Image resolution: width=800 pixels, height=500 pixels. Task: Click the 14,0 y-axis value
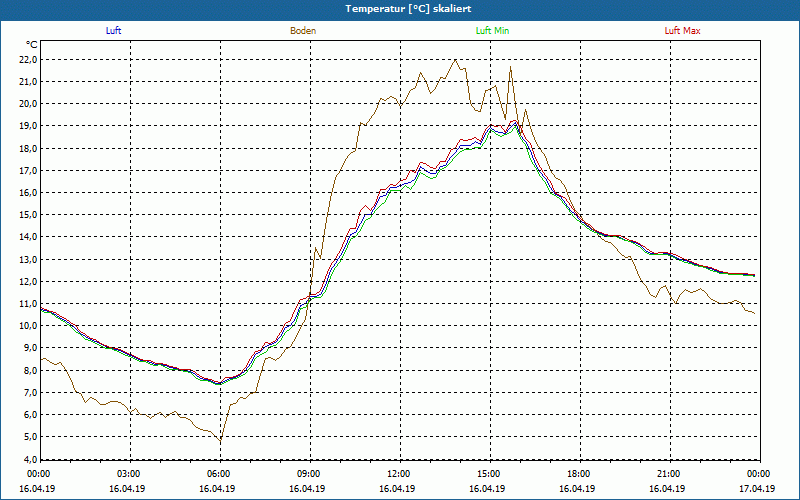pyautogui.click(x=28, y=237)
